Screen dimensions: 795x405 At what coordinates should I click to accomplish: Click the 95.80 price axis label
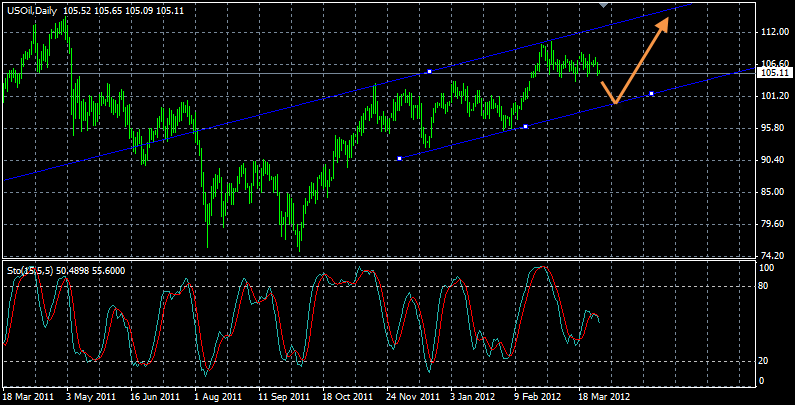pyautogui.click(x=774, y=128)
